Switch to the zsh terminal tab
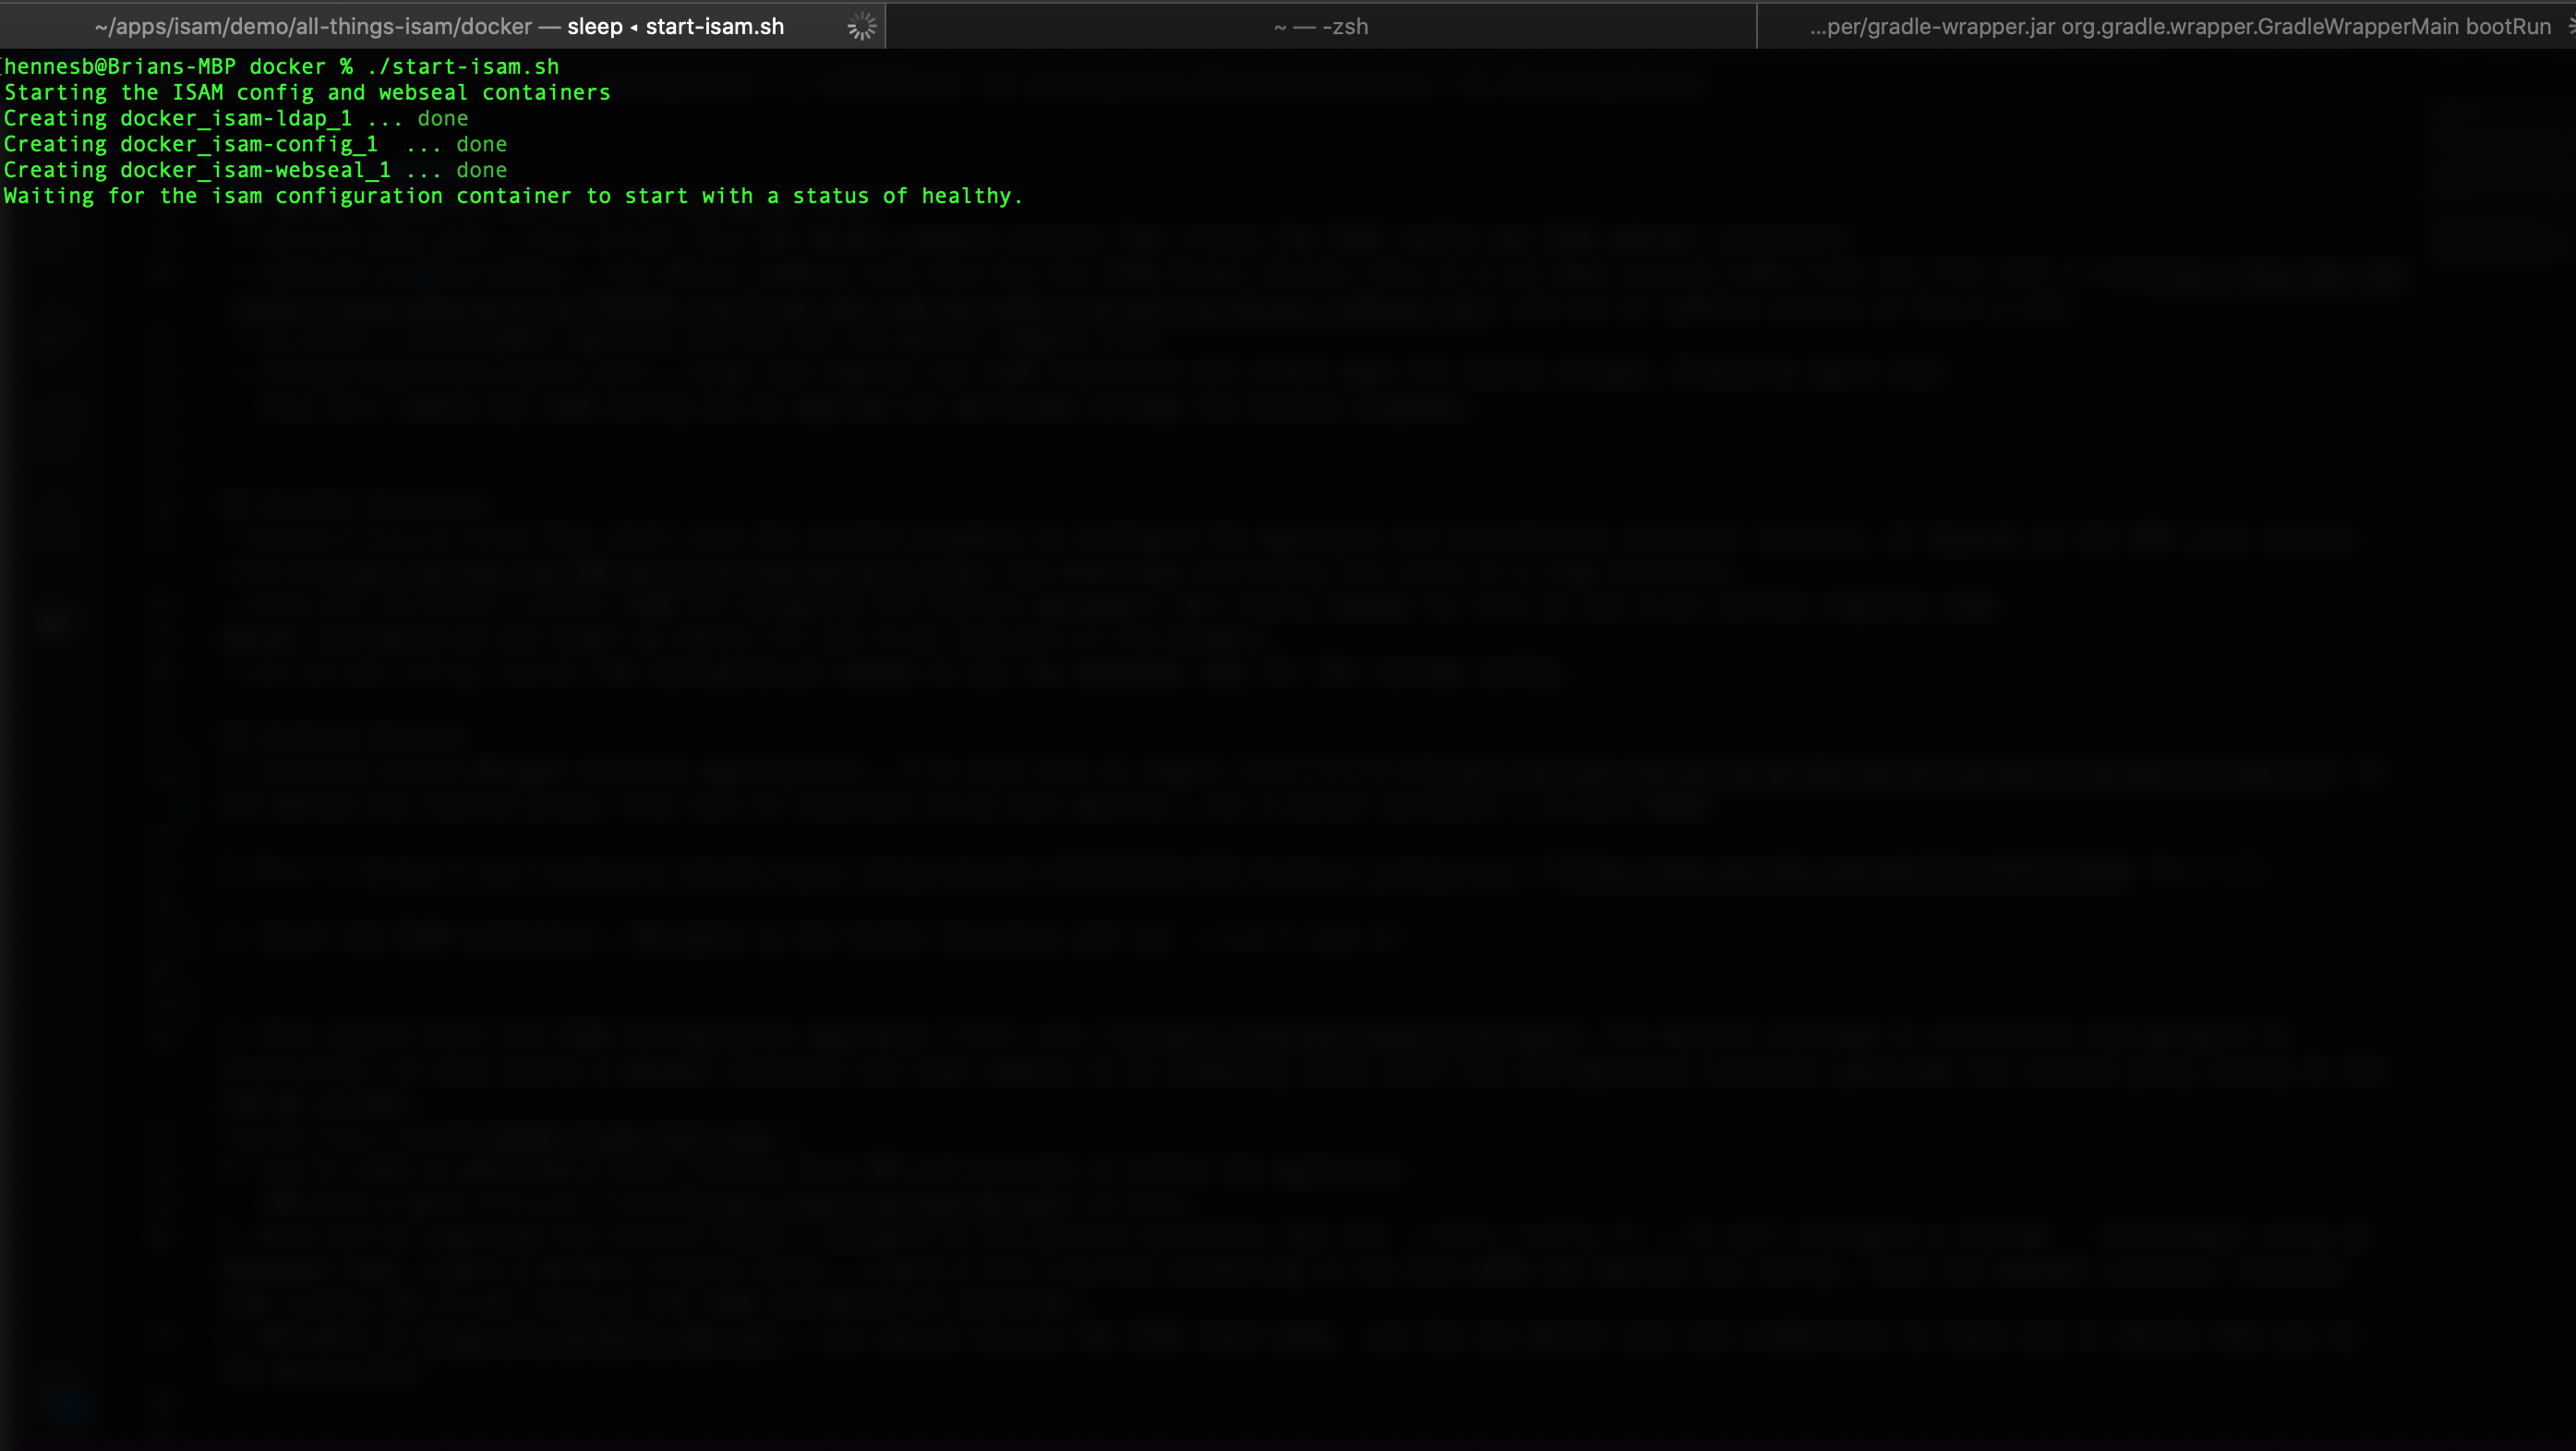 coord(1320,26)
